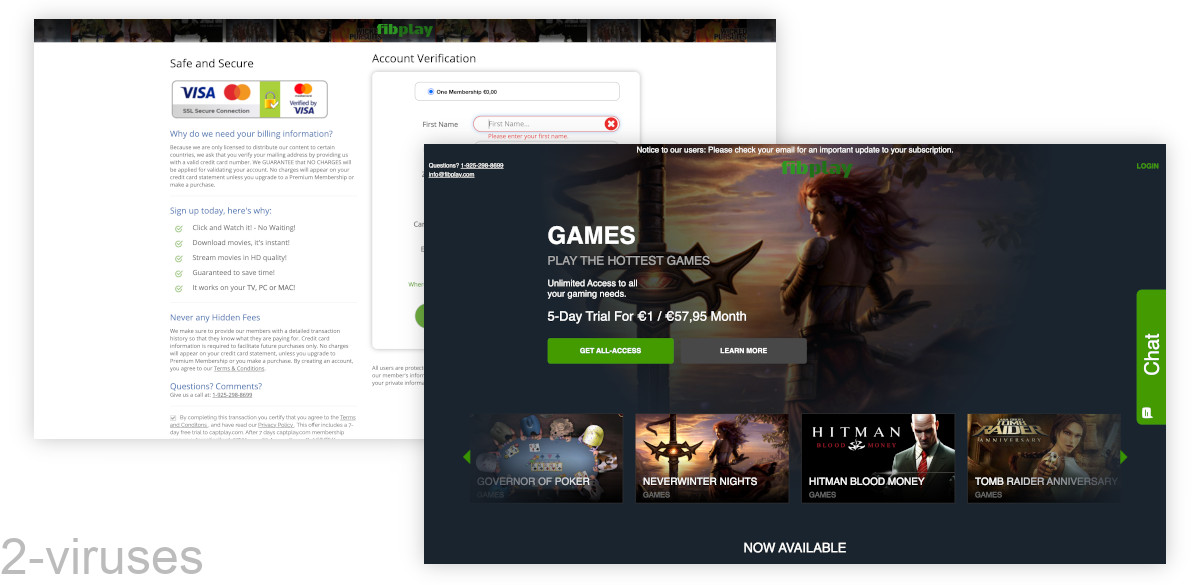The width and height of the screenshot is (1200, 585).
Task: Click the check icon beside 'Download movies, it's instant!'
Action: (178, 243)
